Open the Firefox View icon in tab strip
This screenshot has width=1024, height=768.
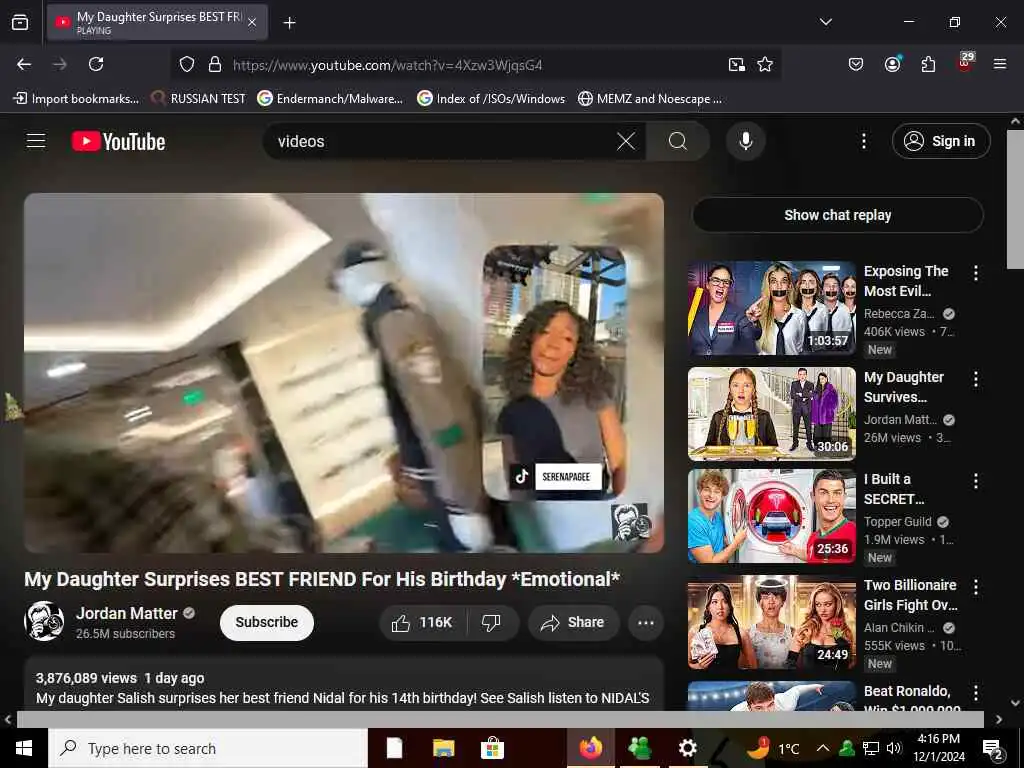point(20,22)
